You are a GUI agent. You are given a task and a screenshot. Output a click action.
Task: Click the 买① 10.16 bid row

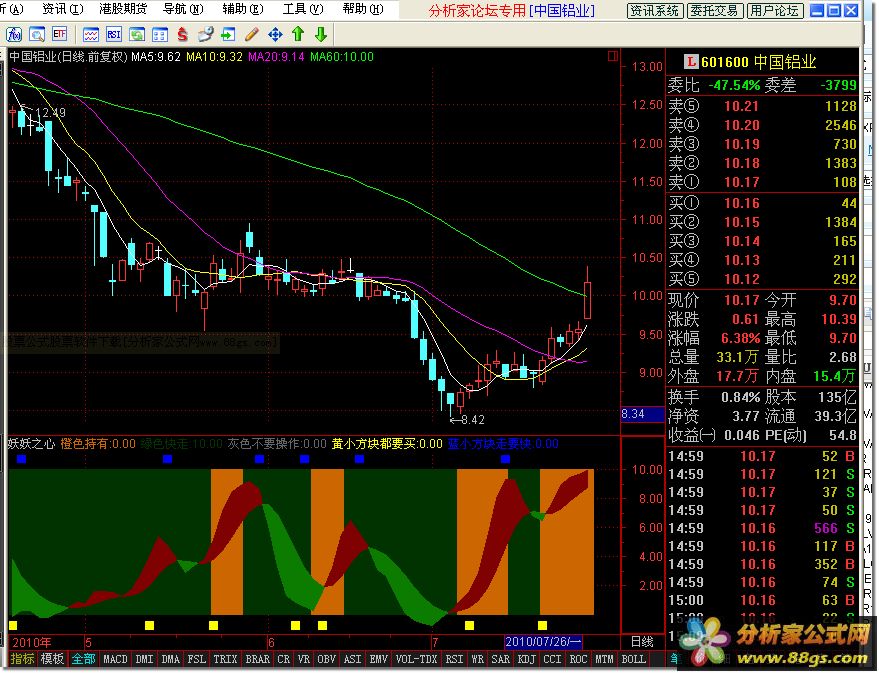pos(762,203)
